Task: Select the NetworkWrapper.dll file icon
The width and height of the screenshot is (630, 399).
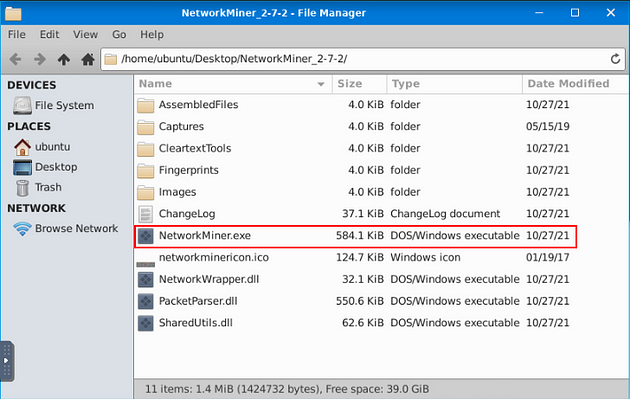Action: (145, 279)
